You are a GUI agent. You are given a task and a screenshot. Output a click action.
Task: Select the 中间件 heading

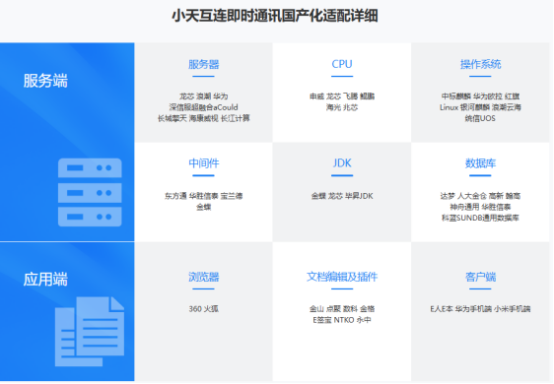point(204,163)
